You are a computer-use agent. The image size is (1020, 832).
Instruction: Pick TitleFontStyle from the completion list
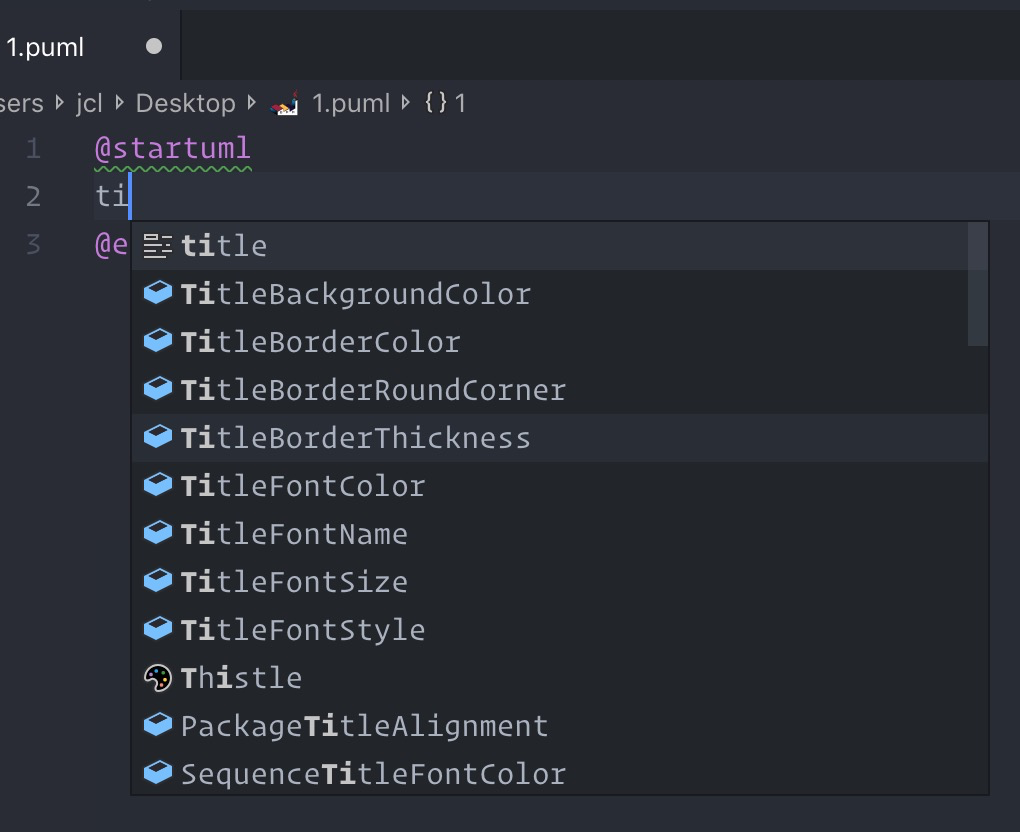(x=301, y=629)
